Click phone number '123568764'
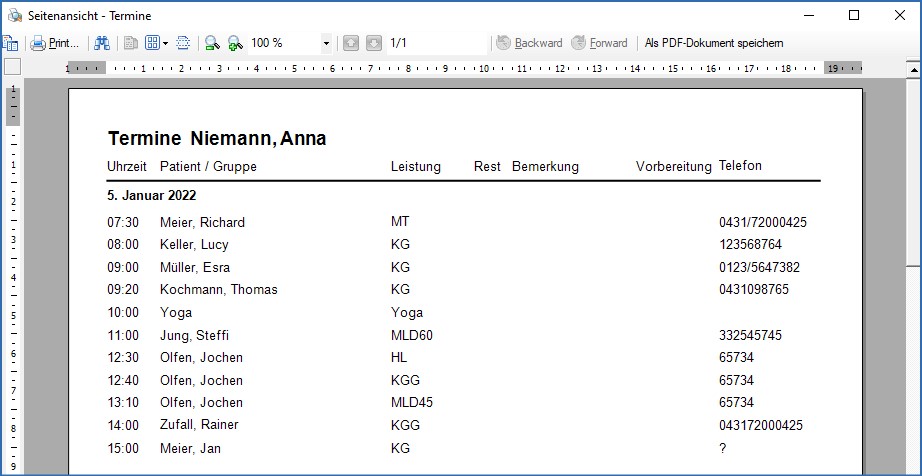Viewport: 922px width, 476px height. click(750, 244)
